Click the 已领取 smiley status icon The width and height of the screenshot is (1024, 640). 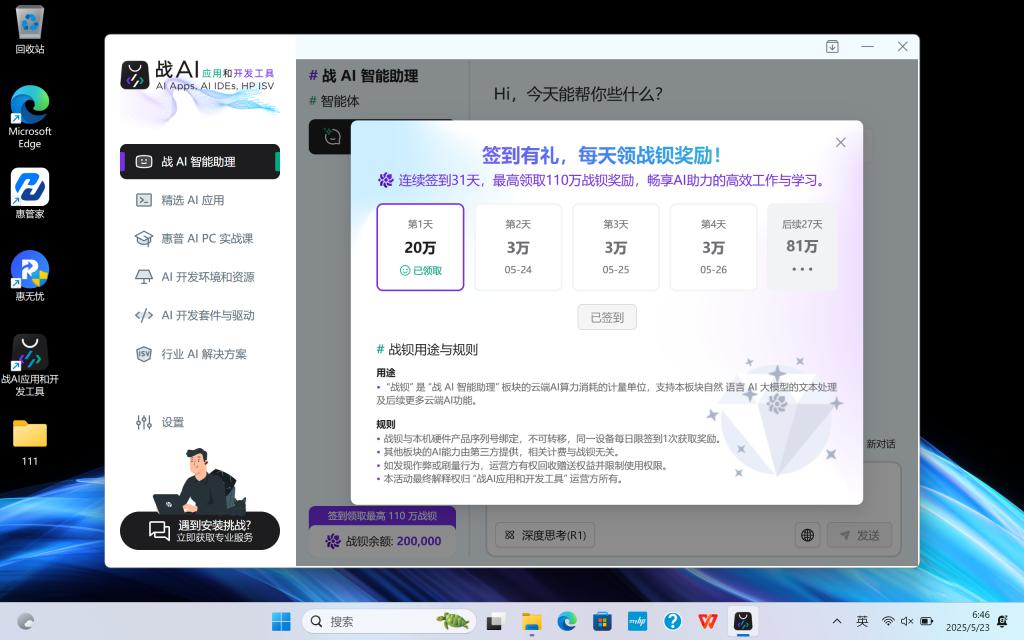coord(405,270)
